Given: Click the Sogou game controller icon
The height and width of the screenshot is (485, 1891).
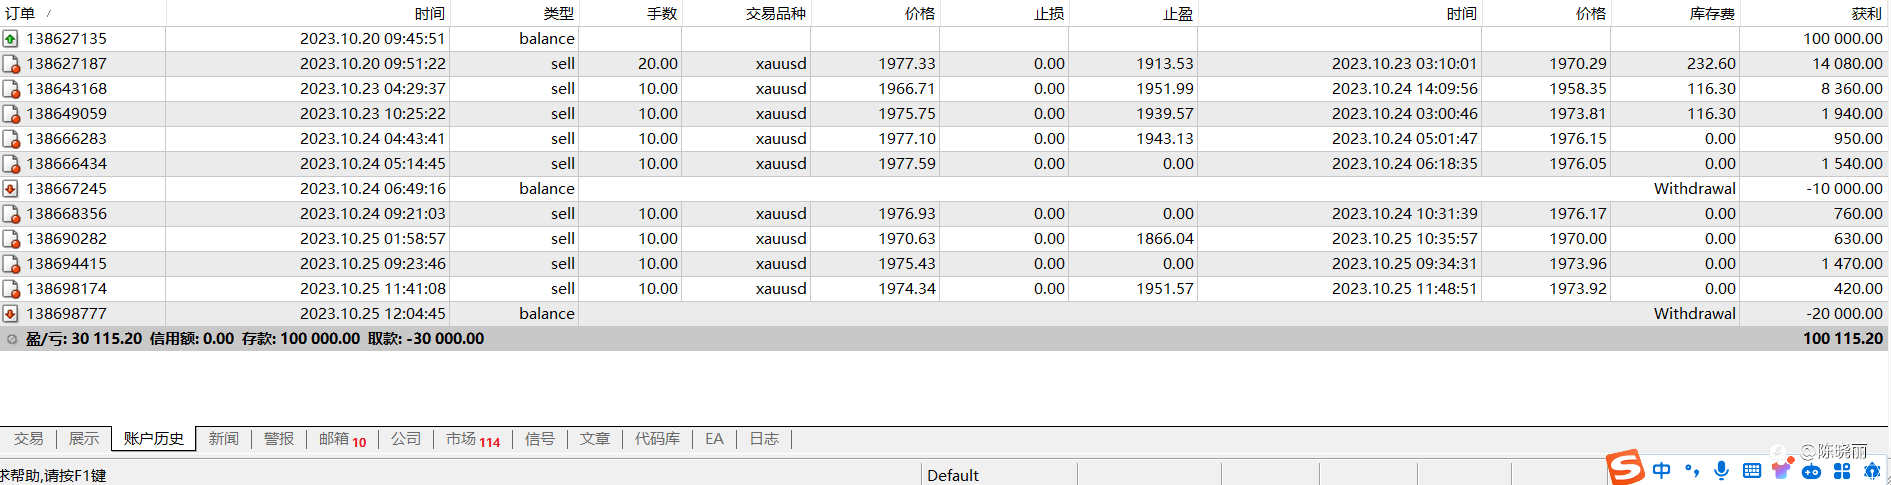Looking at the screenshot, I should (x=1811, y=471).
